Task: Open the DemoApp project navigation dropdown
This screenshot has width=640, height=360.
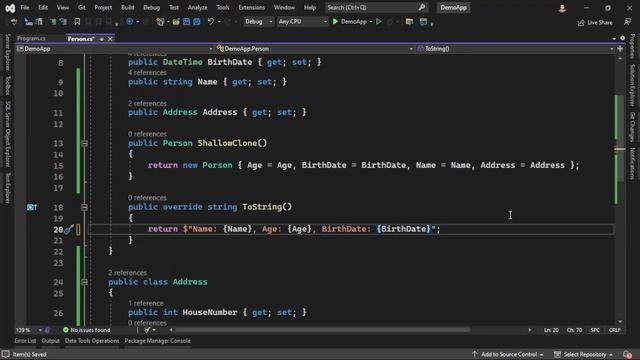Action: coord(115,49)
